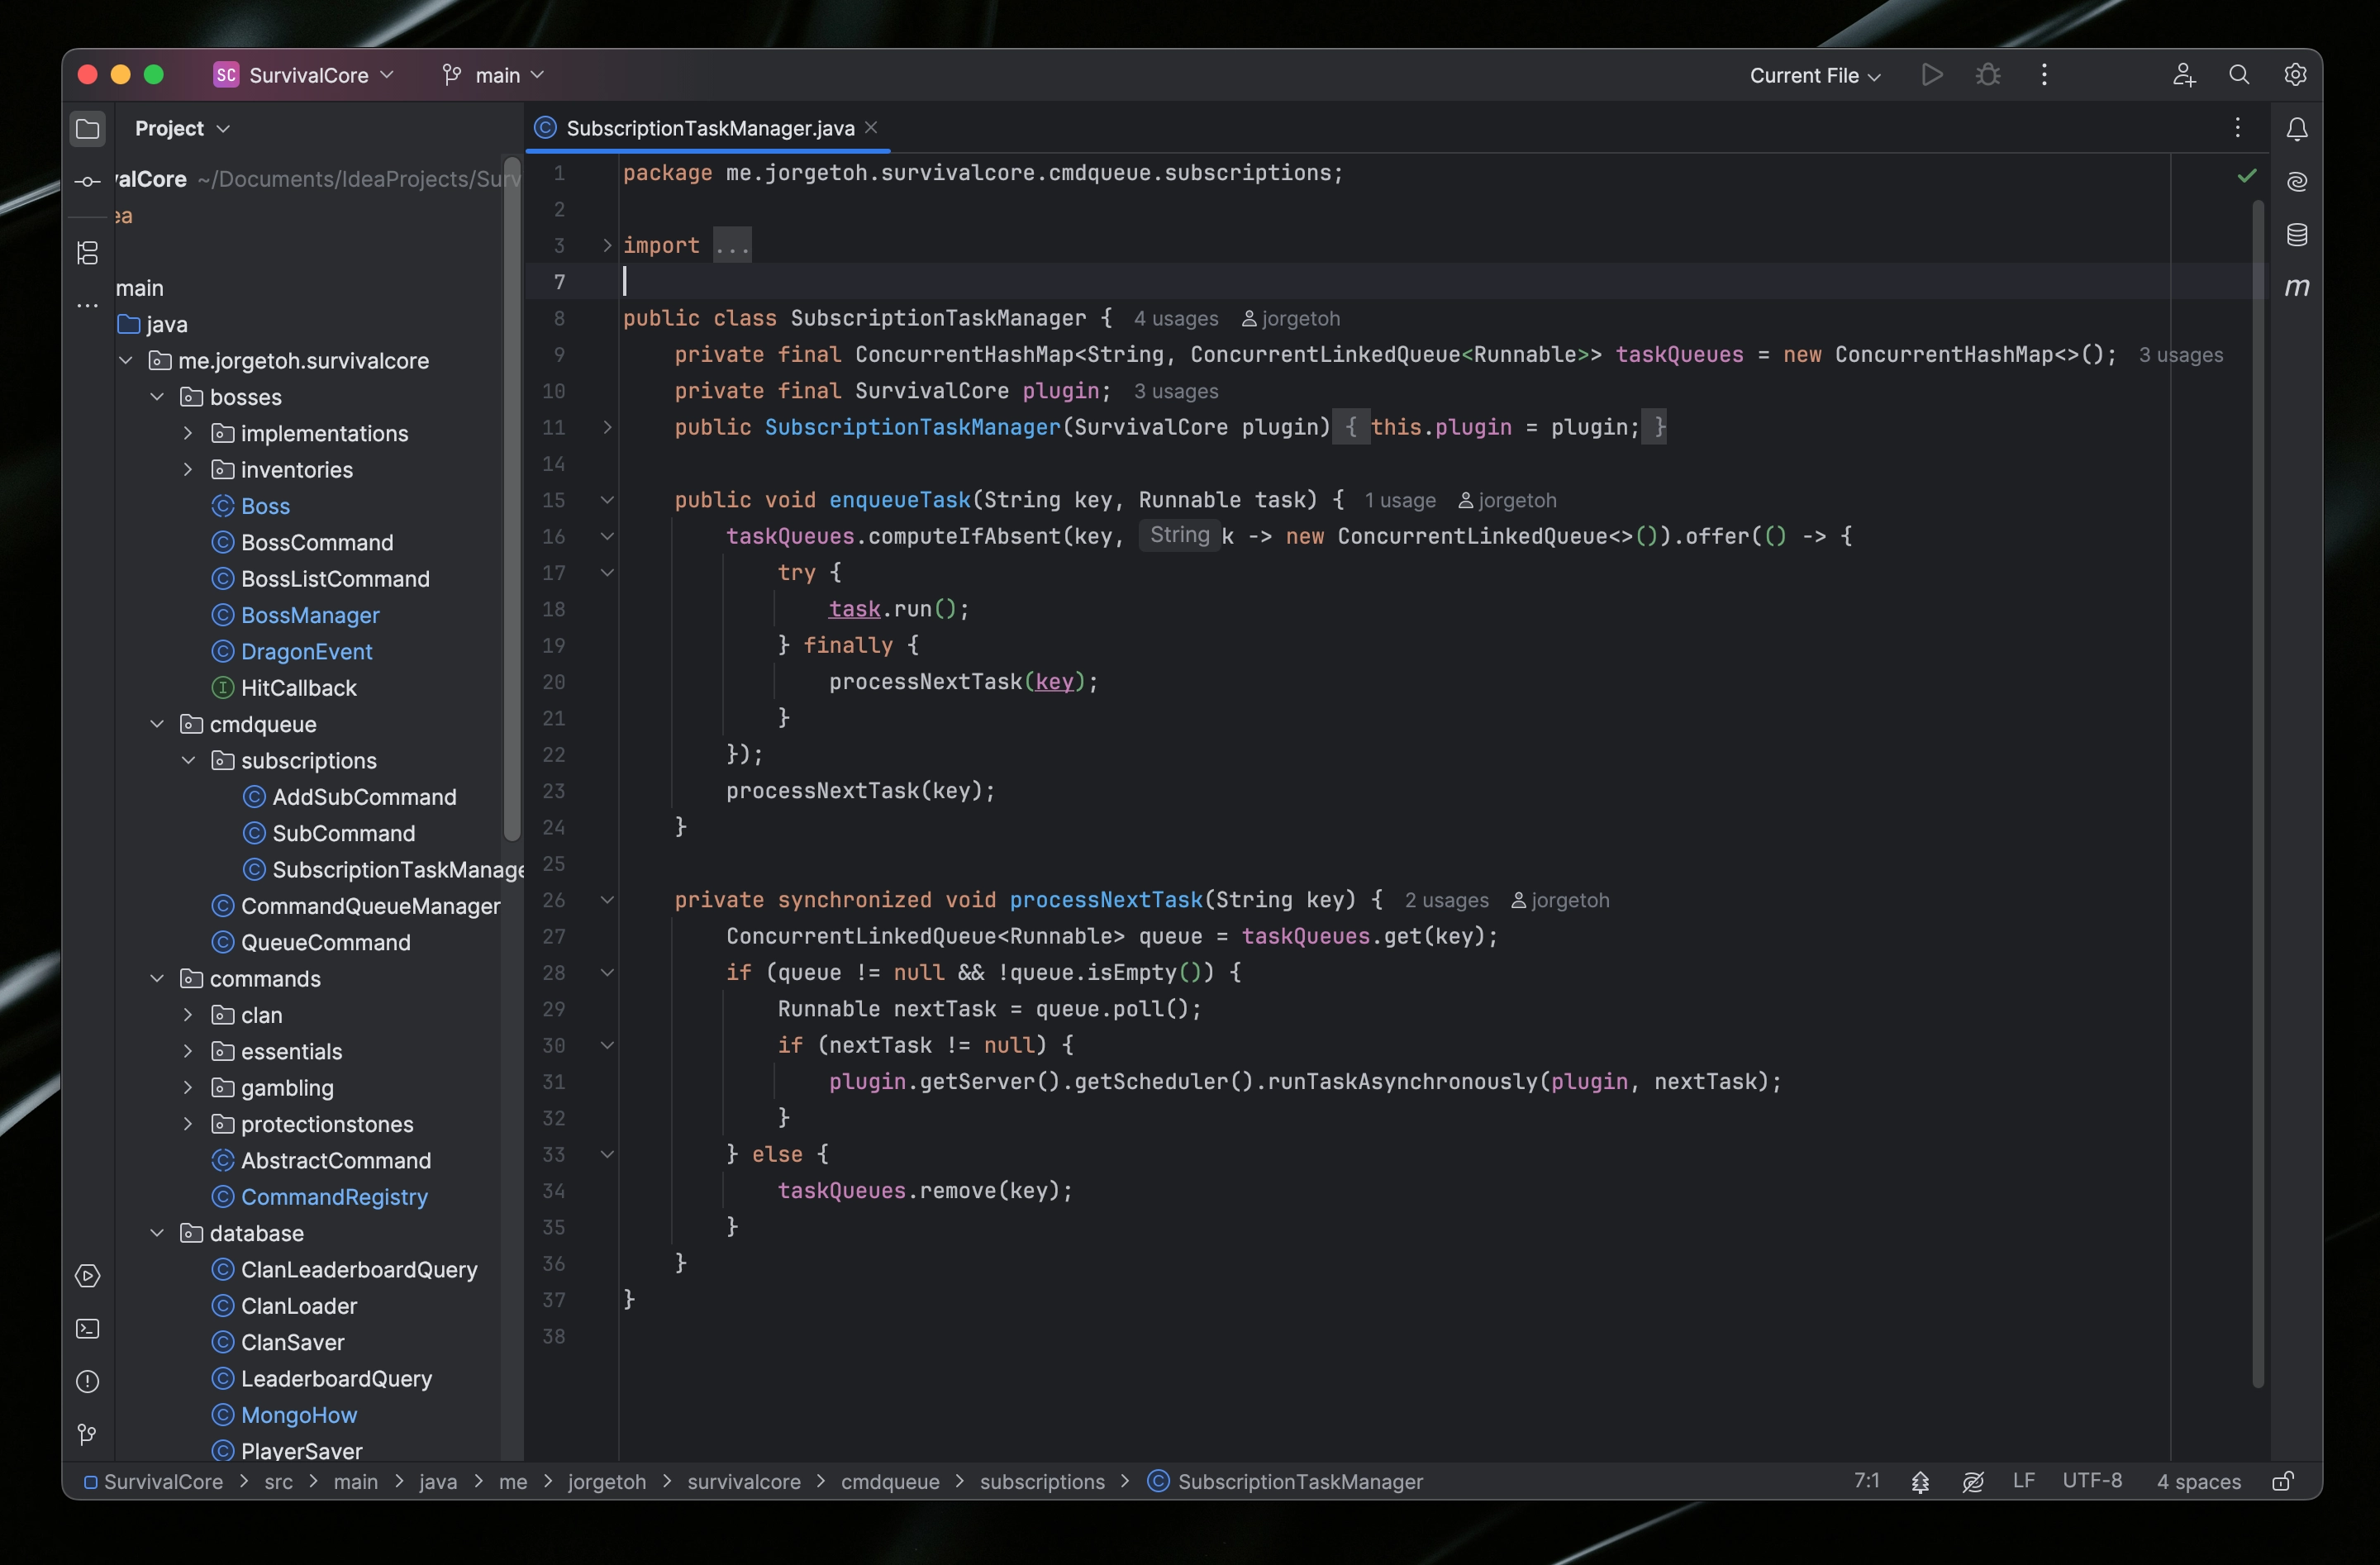Screen dimensions: 2380x1565
Task: Open the Commit tool window icon
Action: [x=88, y=181]
